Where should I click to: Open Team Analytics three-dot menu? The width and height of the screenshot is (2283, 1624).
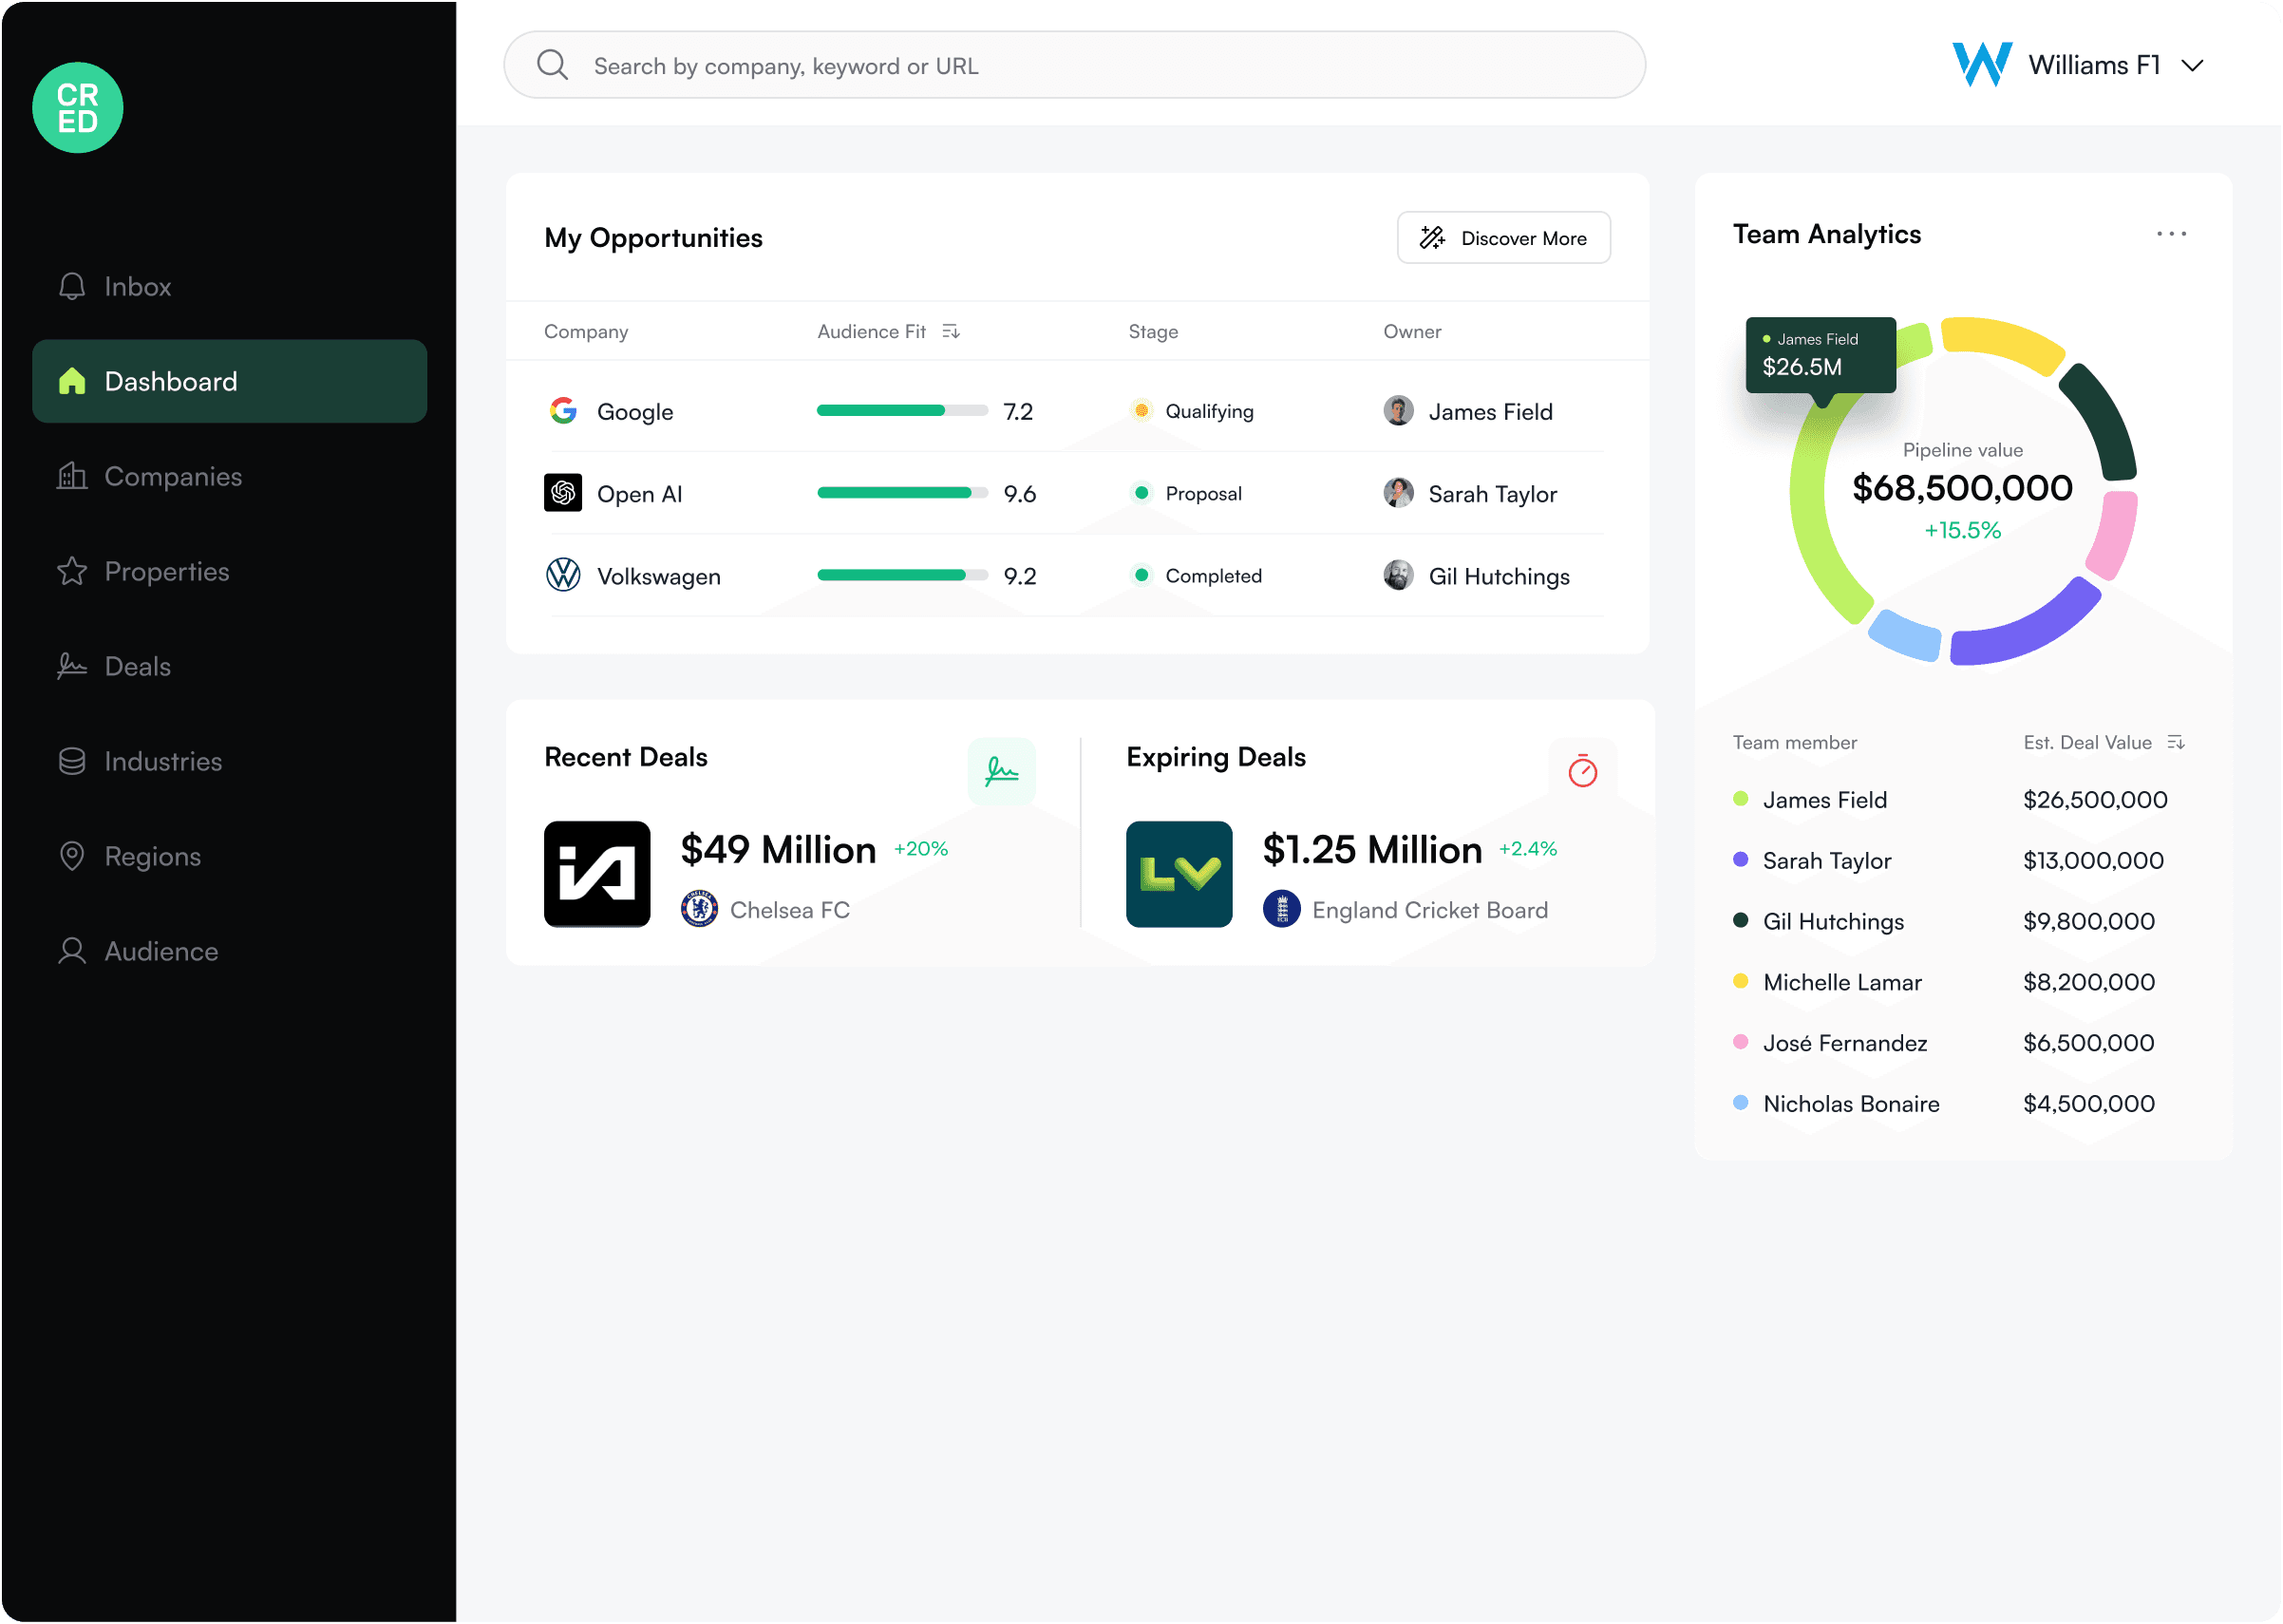click(x=2171, y=234)
